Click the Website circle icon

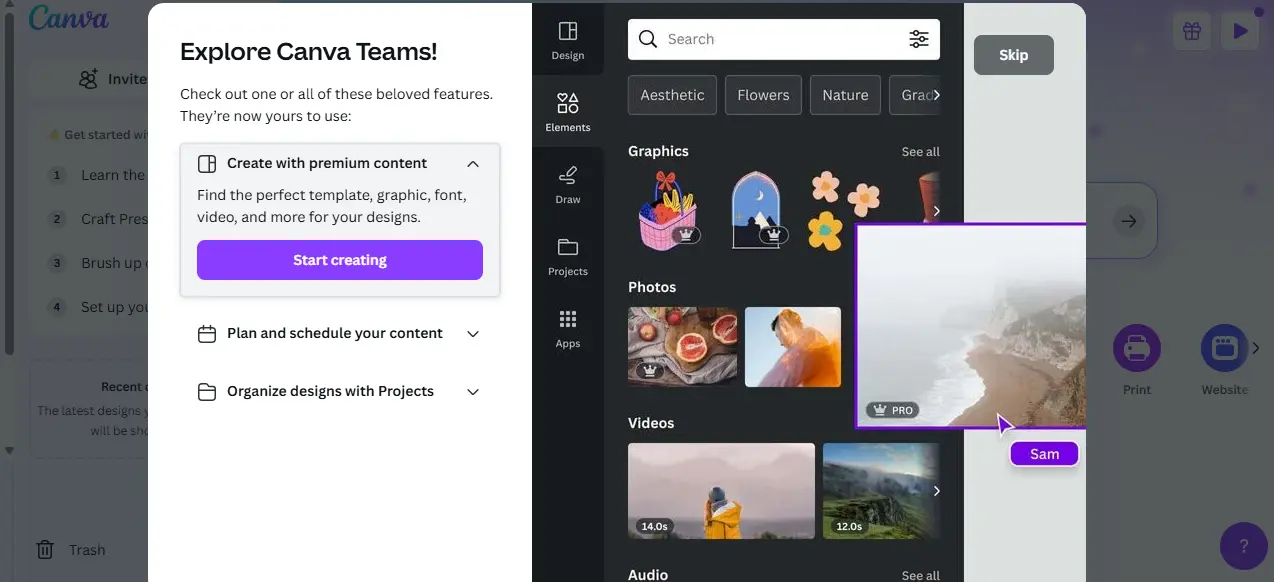tap(1225, 348)
